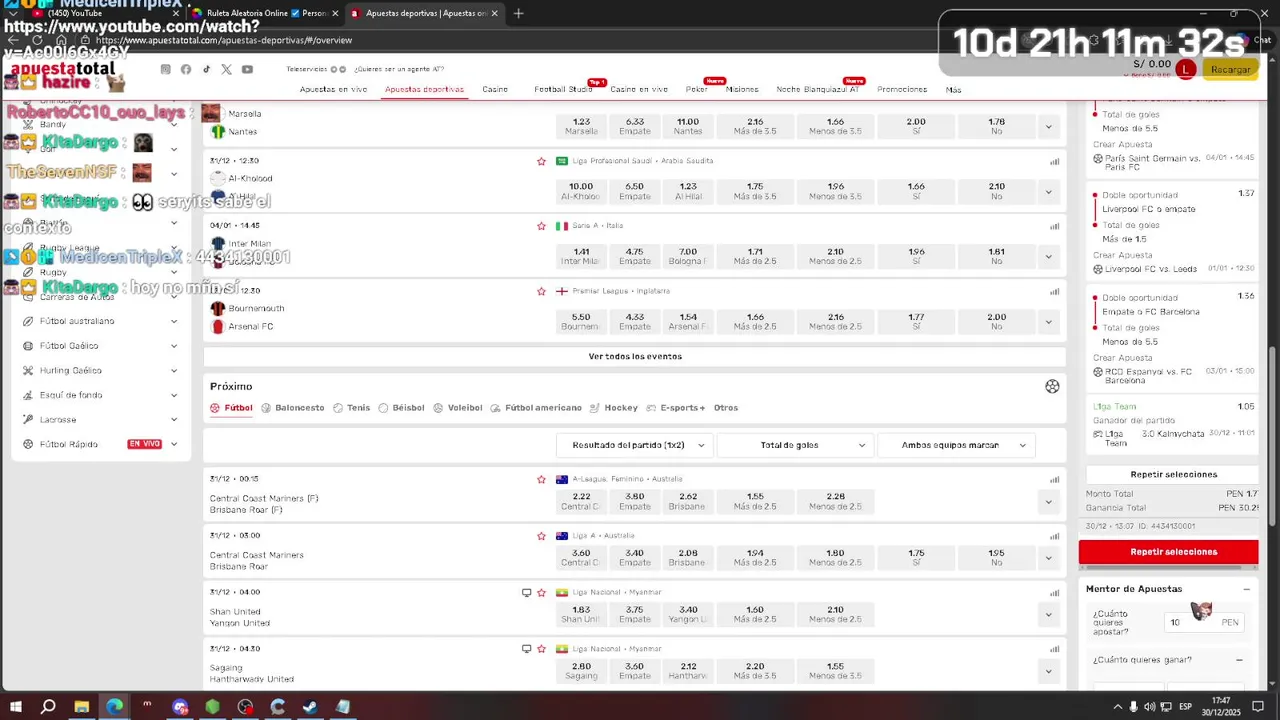Image resolution: width=1280 pixels, height=720 pixels.
Task: Expand more markets for Bournemouth vs Arsenal
Action: click(1048, 322)
